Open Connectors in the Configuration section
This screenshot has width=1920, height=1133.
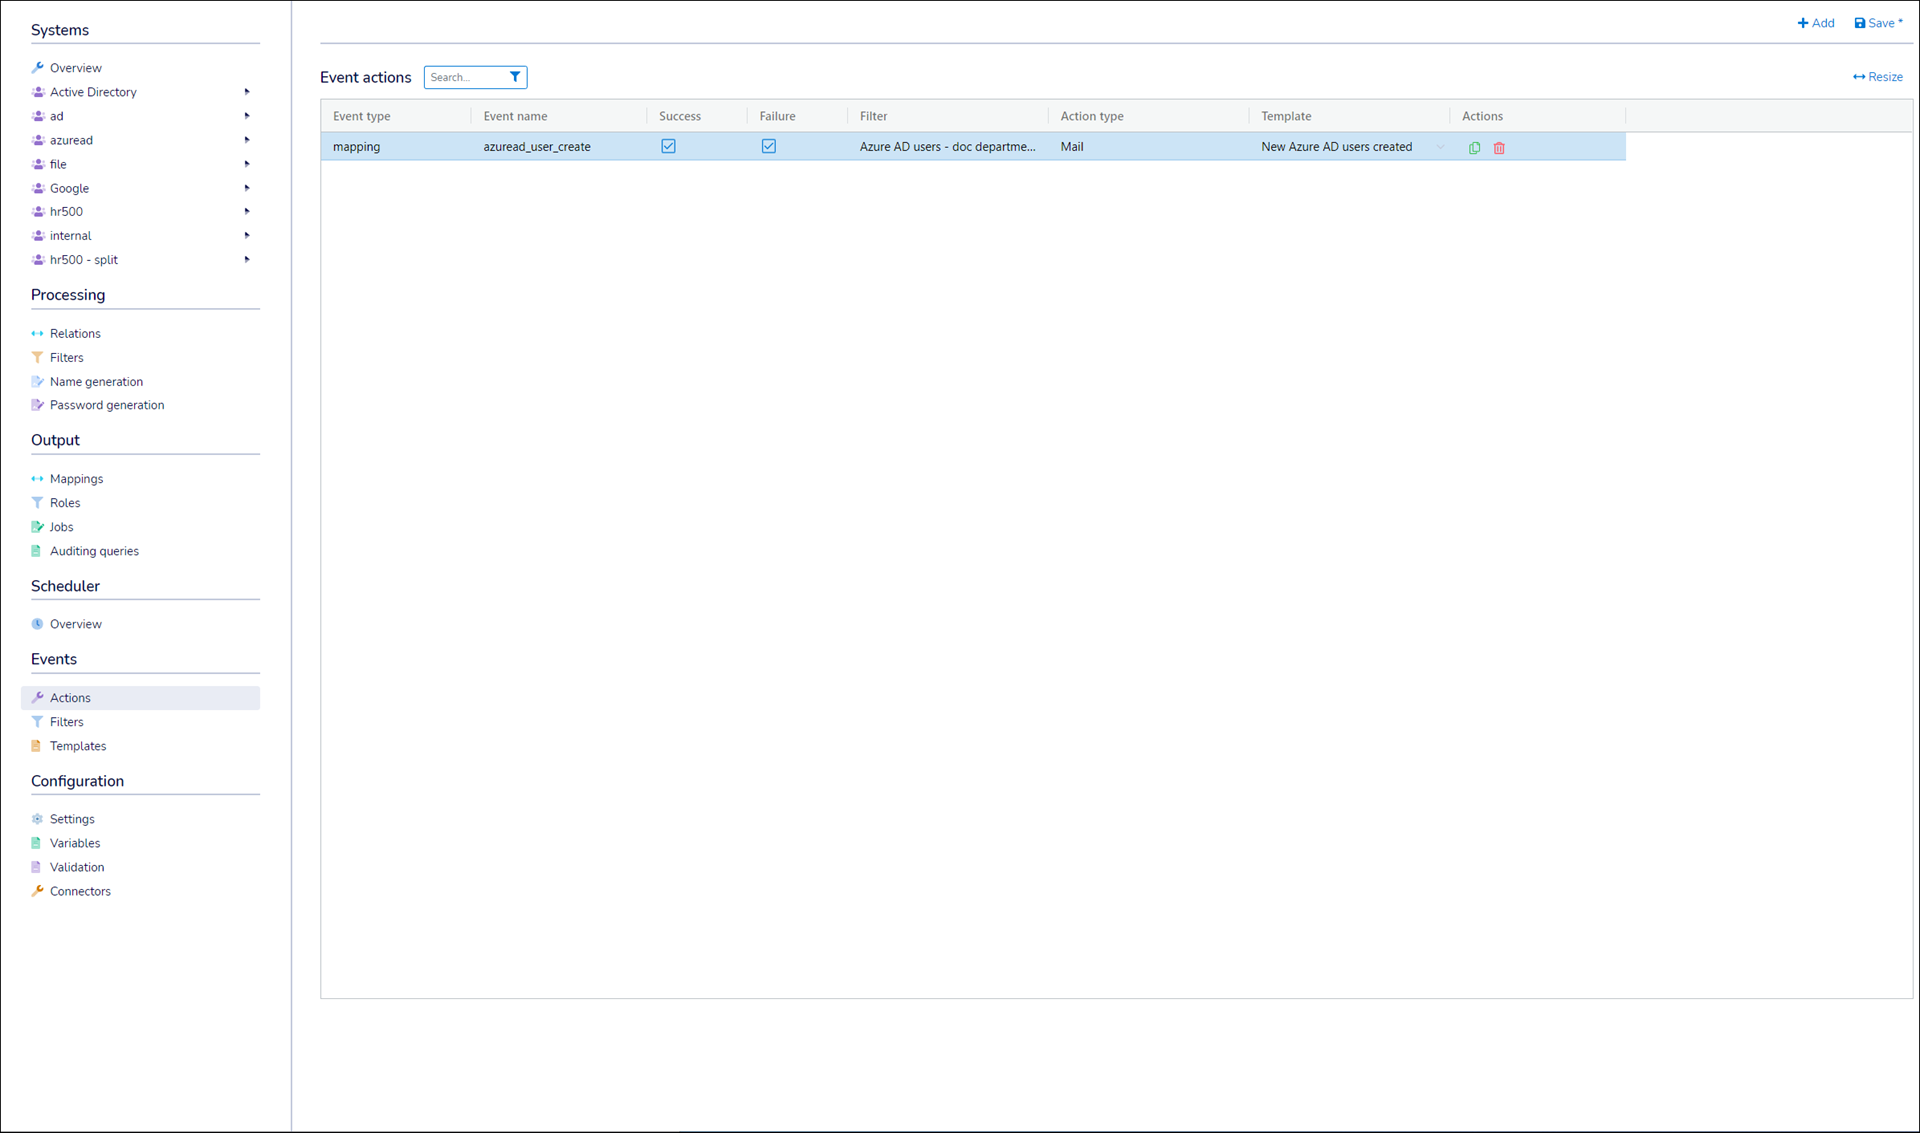[x=80, y=891]
